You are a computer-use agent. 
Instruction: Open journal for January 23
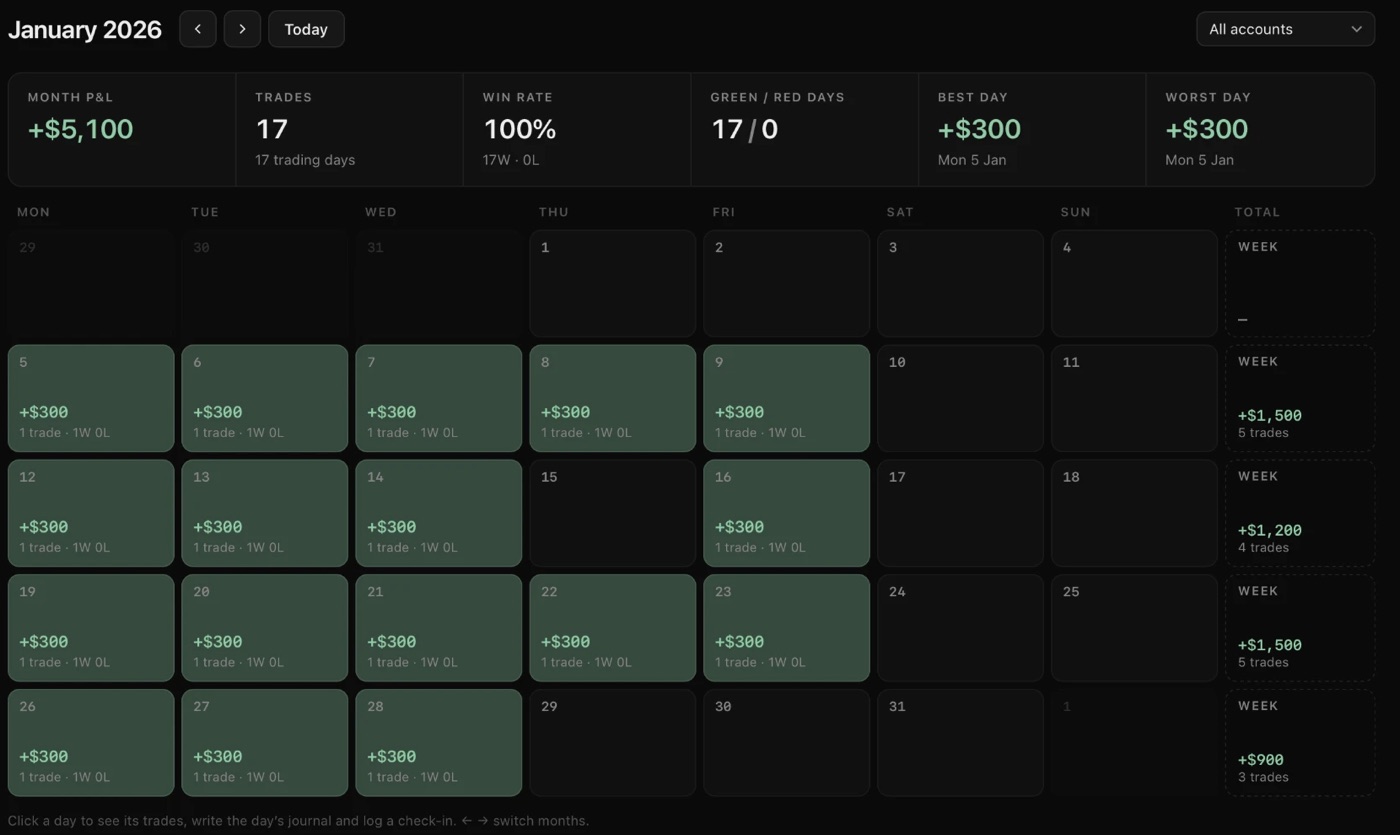(787, 628)
